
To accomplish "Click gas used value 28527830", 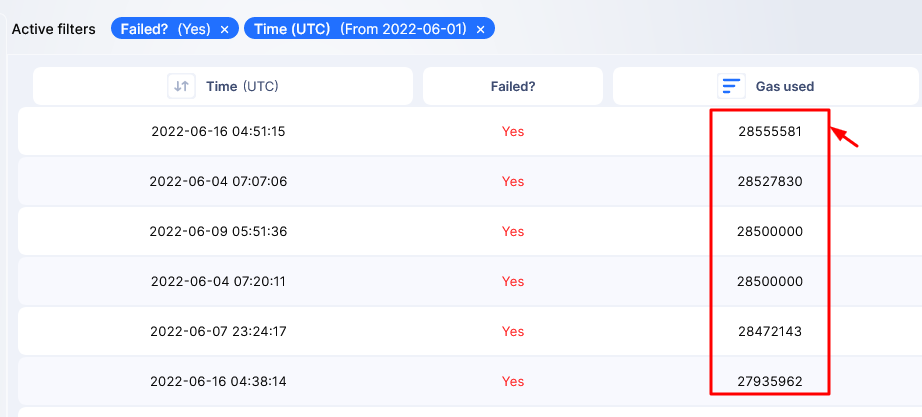I will [770, 182].
